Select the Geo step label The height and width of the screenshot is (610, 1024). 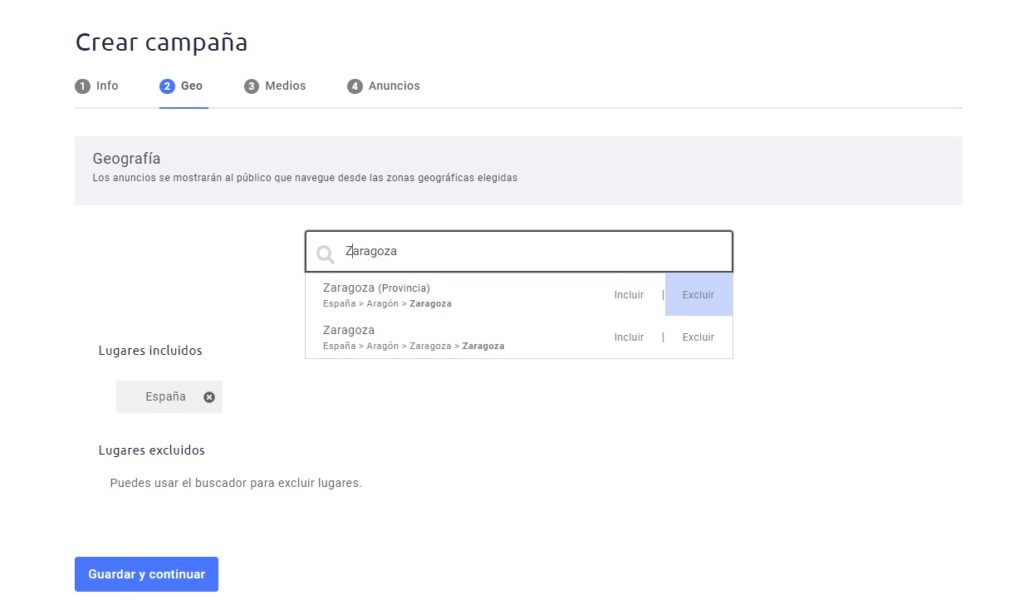192,86
